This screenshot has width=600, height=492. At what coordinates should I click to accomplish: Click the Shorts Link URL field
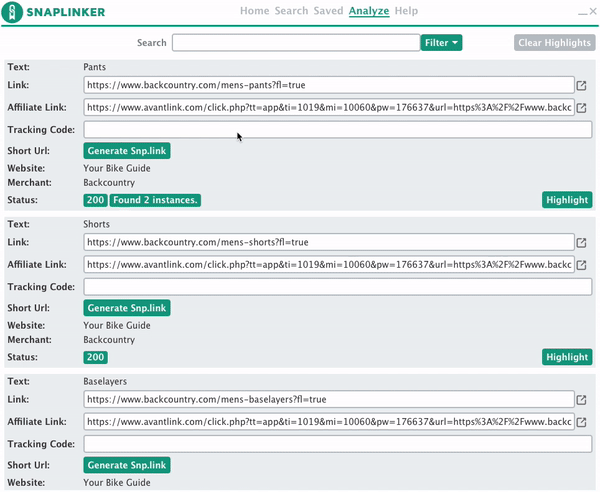click(x=329, y=242)
